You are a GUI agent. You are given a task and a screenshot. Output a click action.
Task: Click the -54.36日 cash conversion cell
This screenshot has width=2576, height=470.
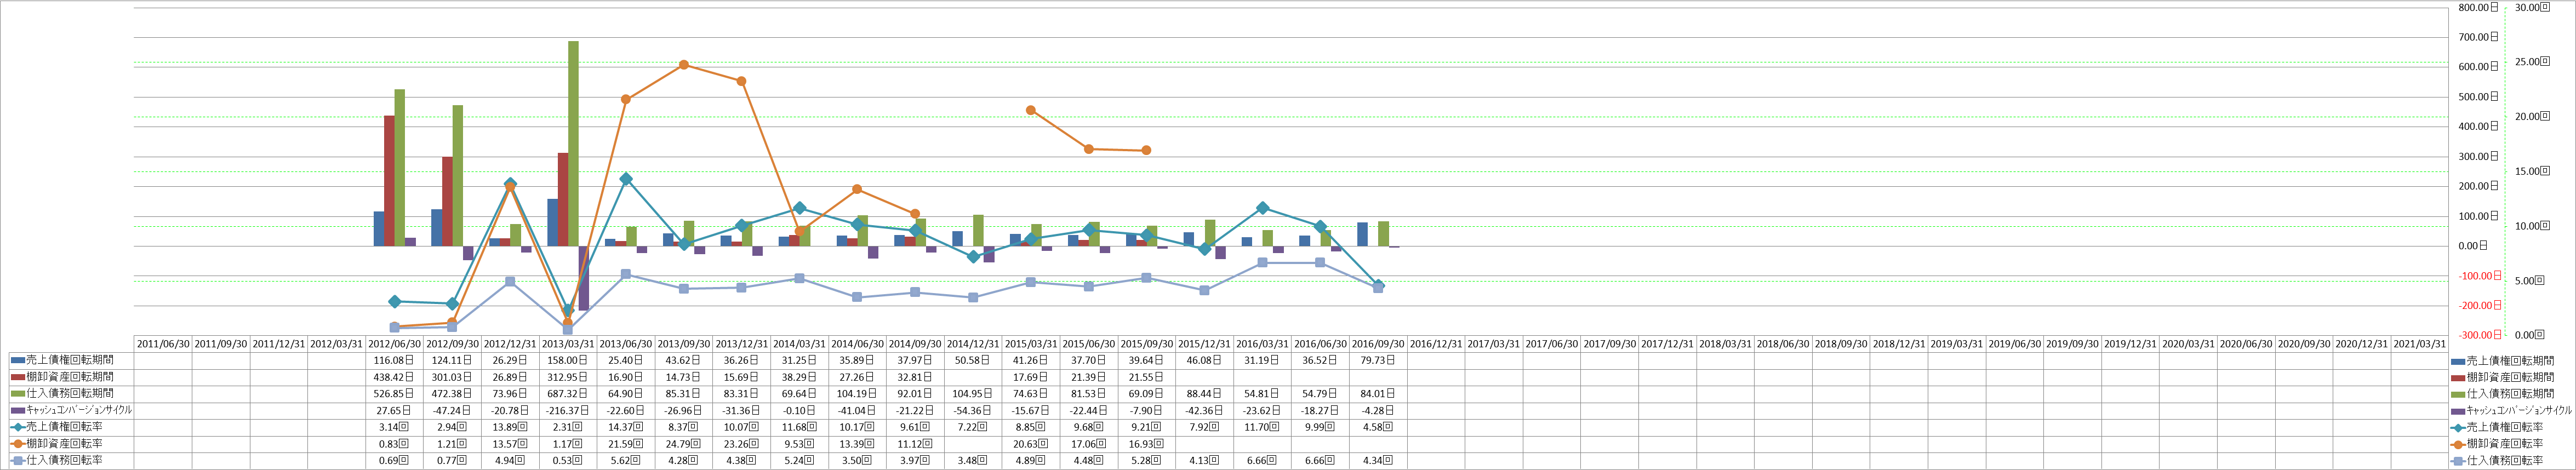973,410
